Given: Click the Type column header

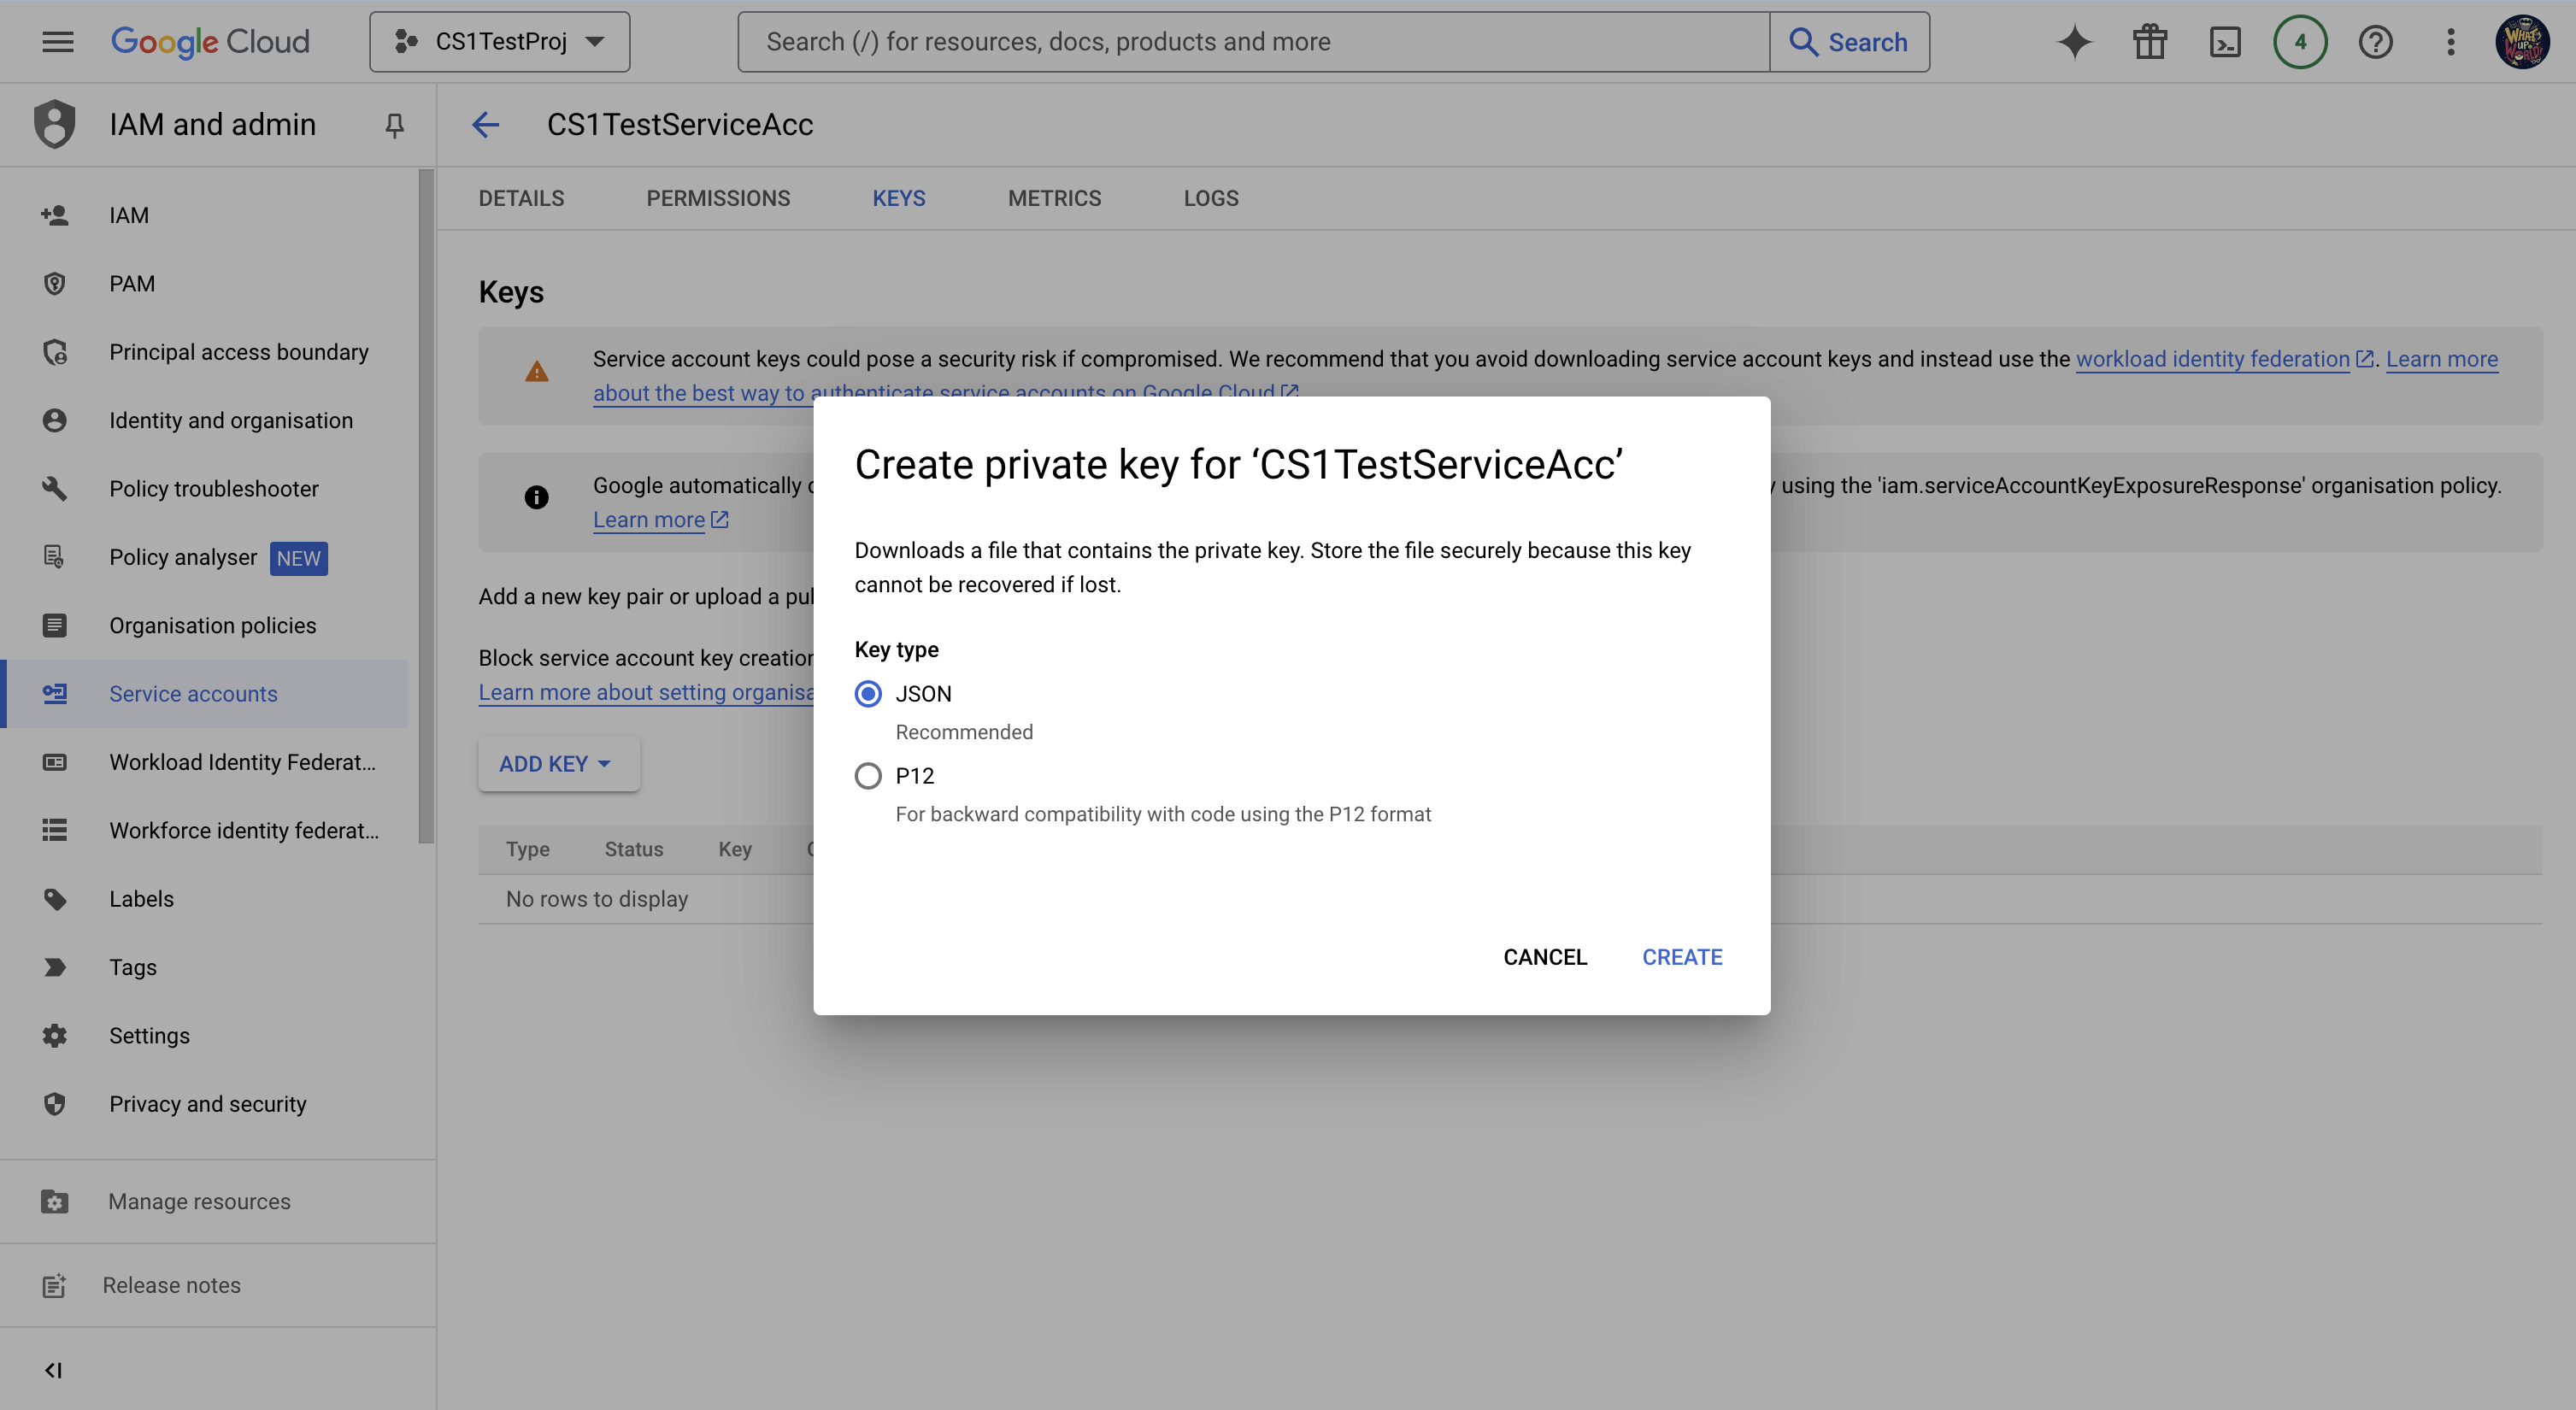Looking at the screenshot, I should pyautogui.click(x=527, y=849).
